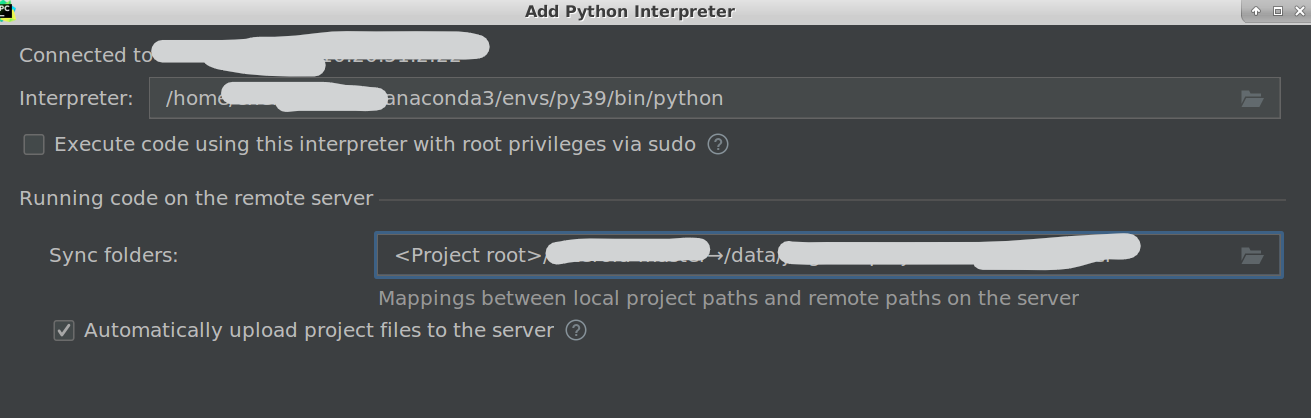Show help for automatic upload option
Viewport: 1311px width, 418px height.
coord(575,330)
